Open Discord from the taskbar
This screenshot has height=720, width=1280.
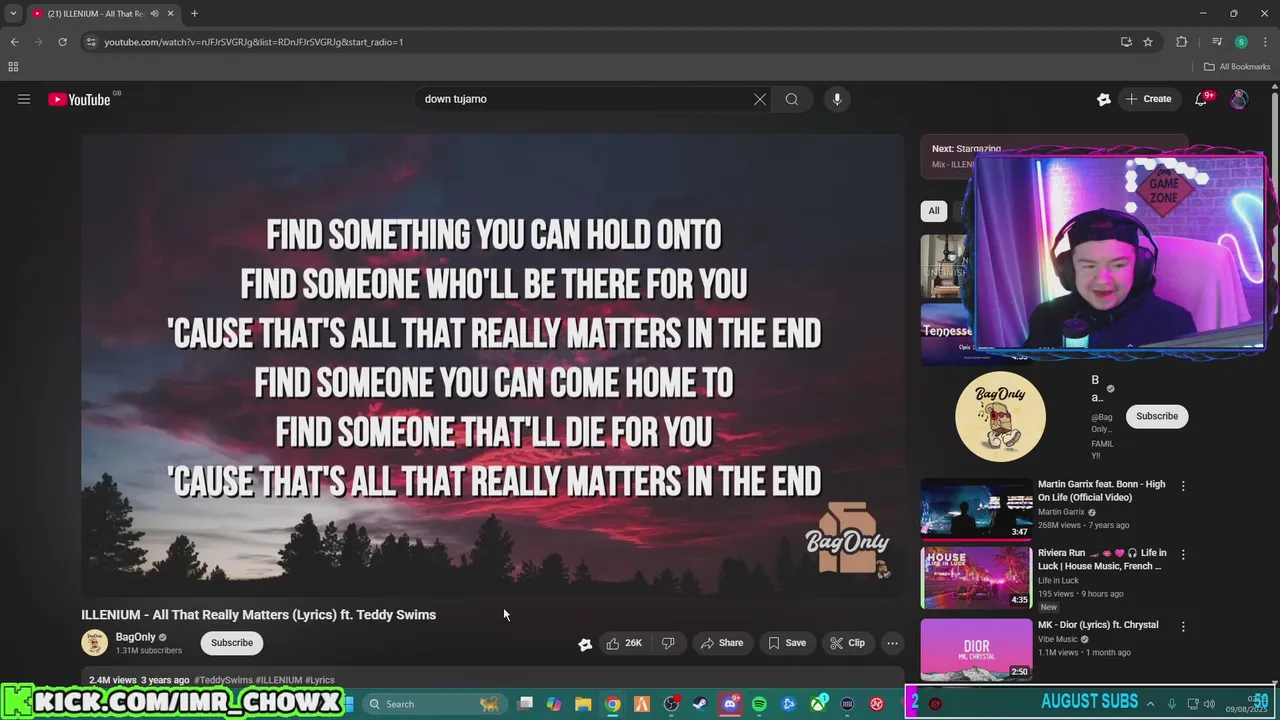click(x=730, y=704)
